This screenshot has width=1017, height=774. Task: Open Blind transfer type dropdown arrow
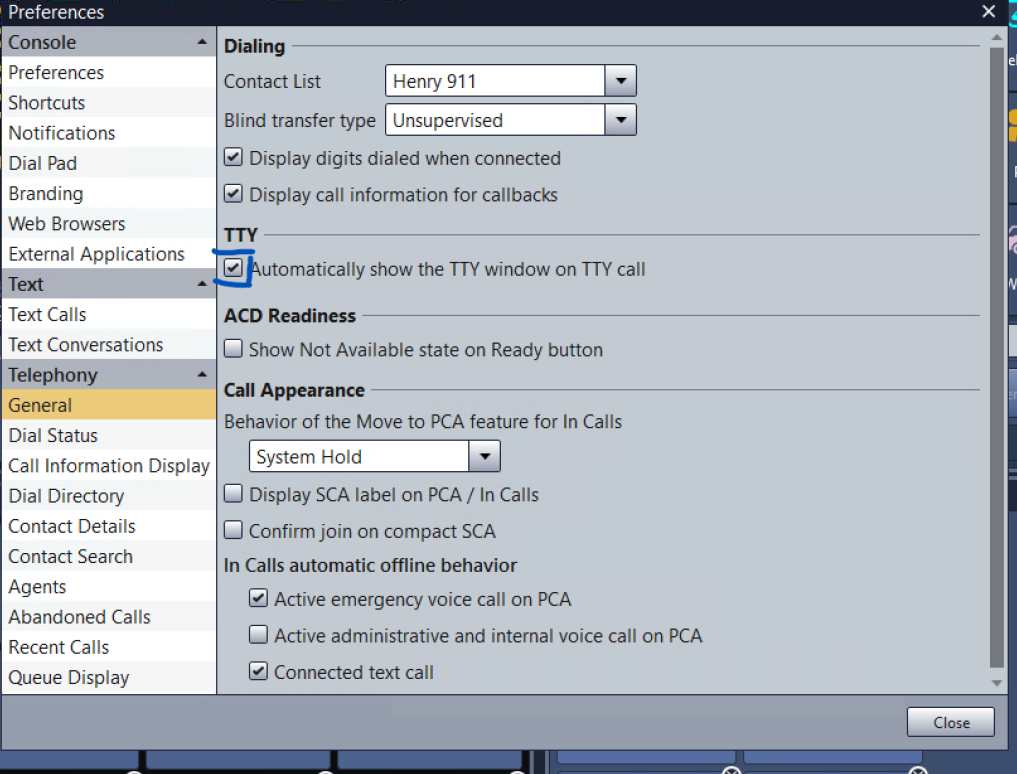[621, 120]
